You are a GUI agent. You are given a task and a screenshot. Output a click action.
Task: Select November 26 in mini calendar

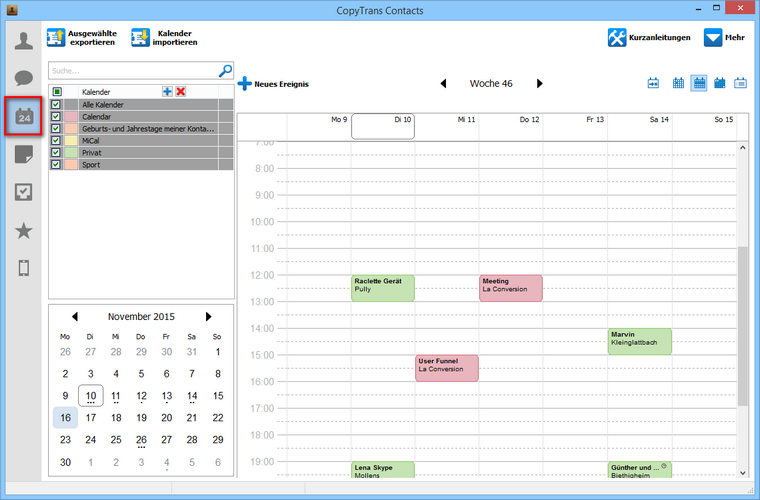[x=141, y=440]
